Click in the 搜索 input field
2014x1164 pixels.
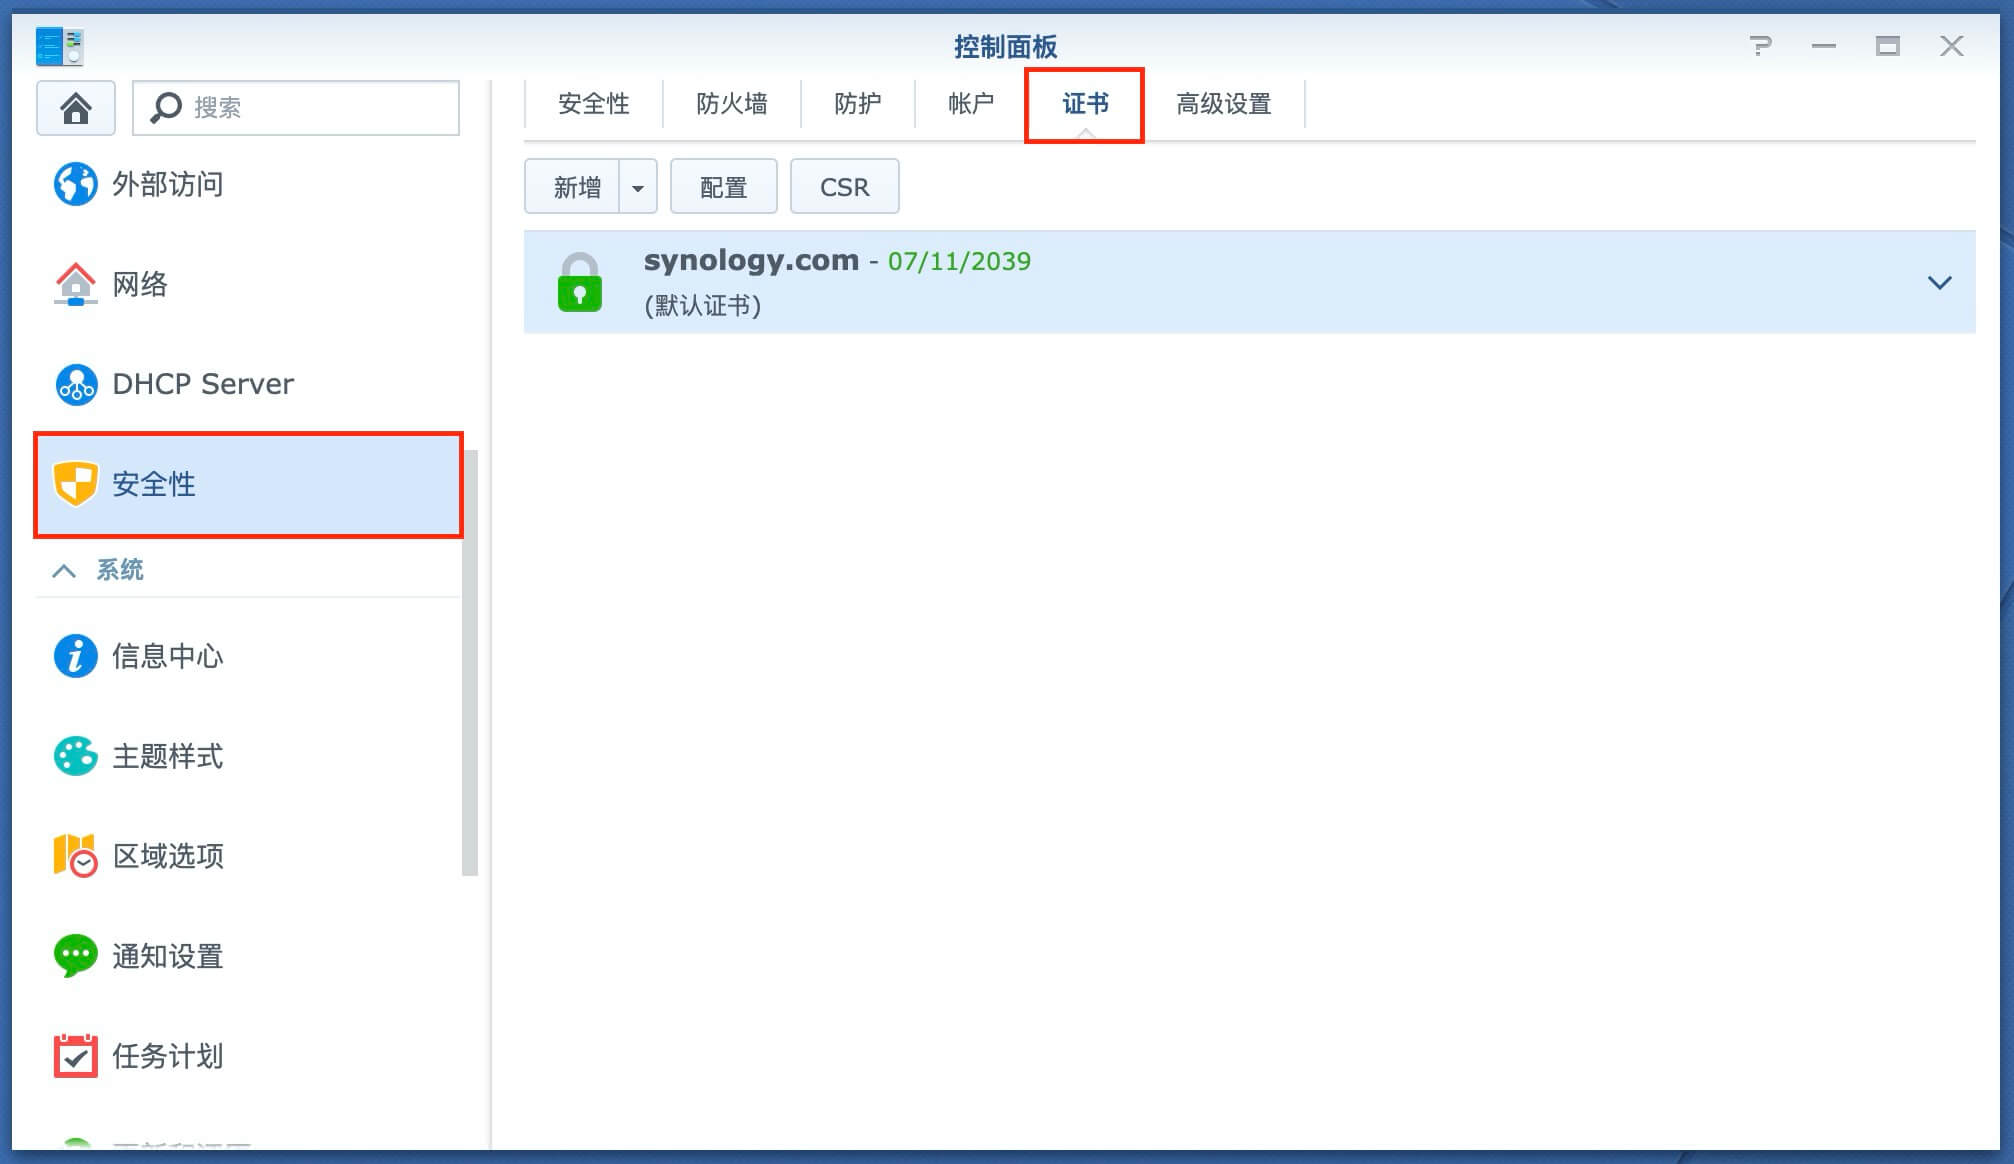tap(296, 107)
